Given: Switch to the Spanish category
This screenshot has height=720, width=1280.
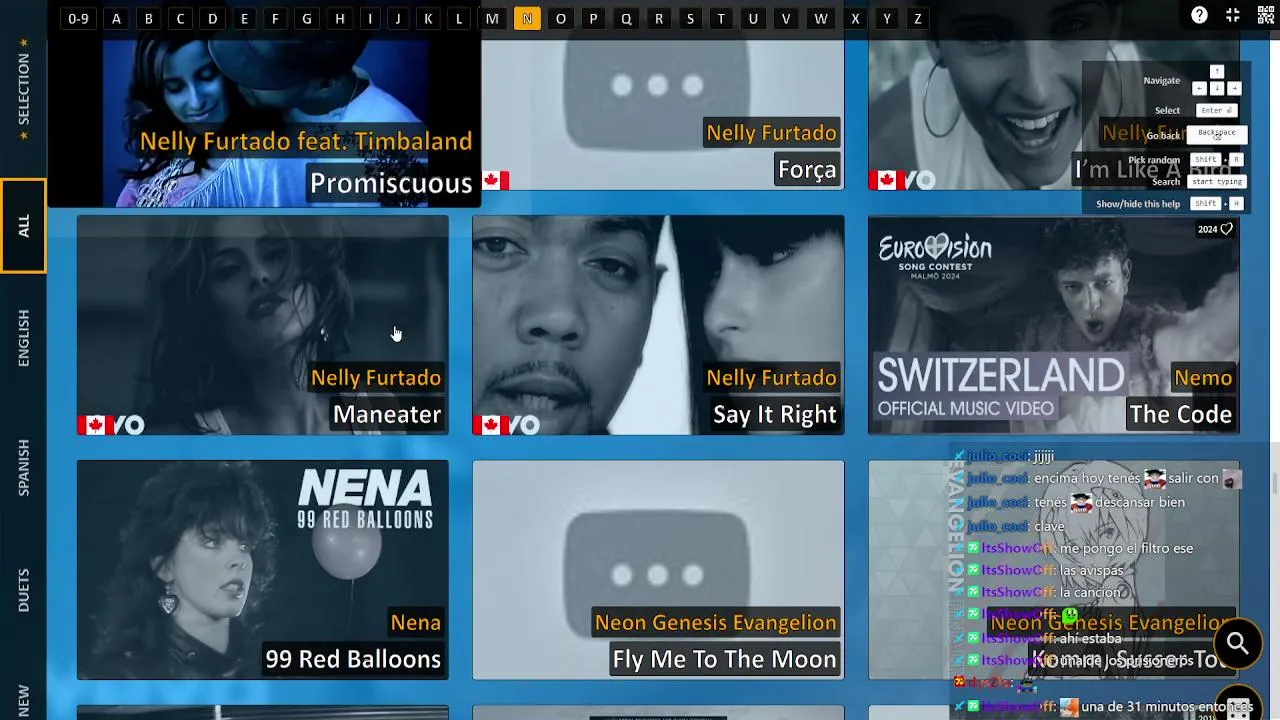Looking at the screenshot, I should (x=23, y=467).
